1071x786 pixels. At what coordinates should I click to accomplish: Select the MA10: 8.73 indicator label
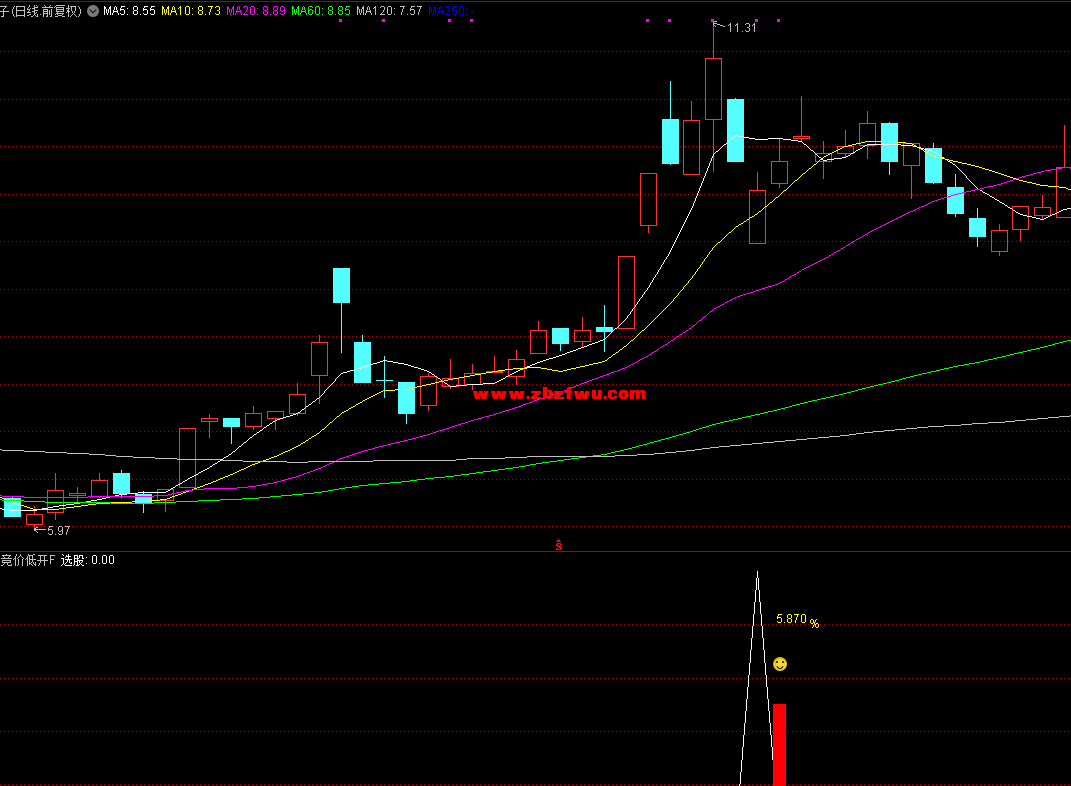tap(191, 11)
